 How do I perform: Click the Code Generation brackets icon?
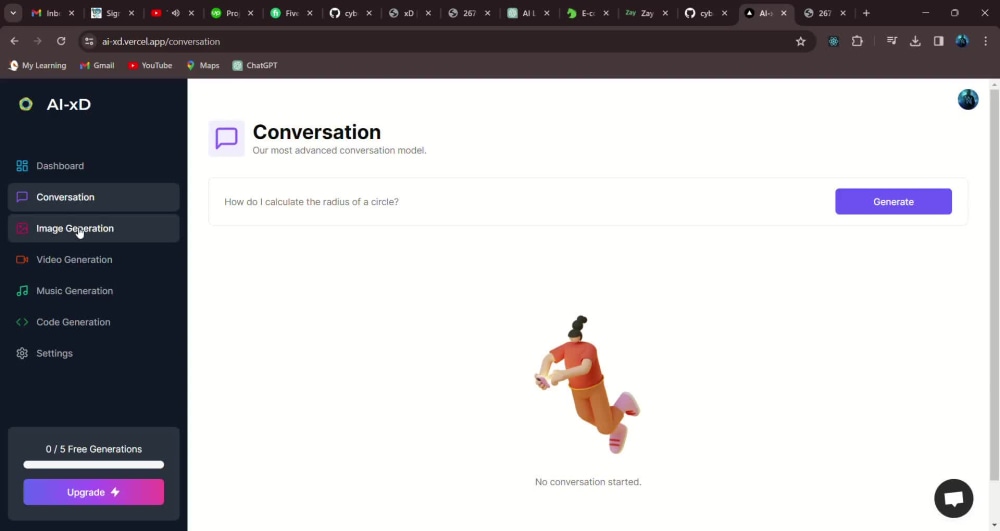tap(22, 322)
